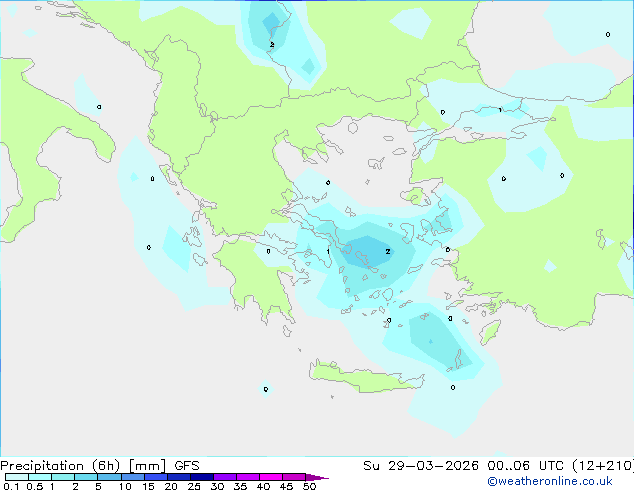This screenshot has width=634, height=490.
Task: Select the 45–50 mm legend swatch
Action: (294, 477)
